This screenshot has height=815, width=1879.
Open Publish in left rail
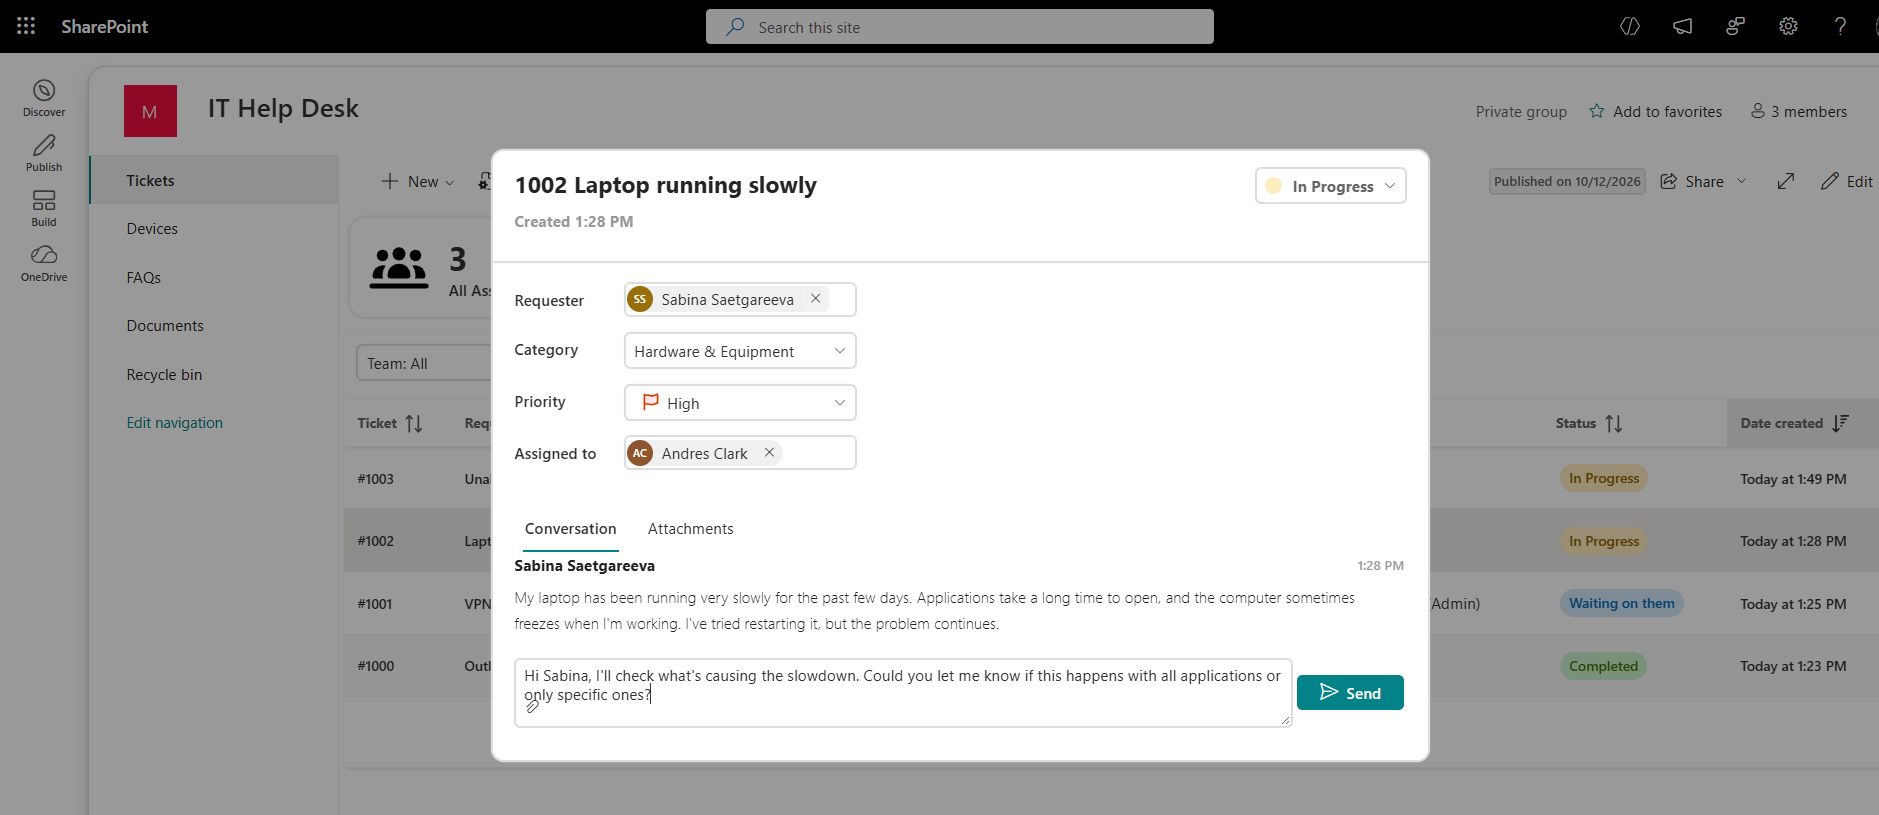click(x=44, y=153)
